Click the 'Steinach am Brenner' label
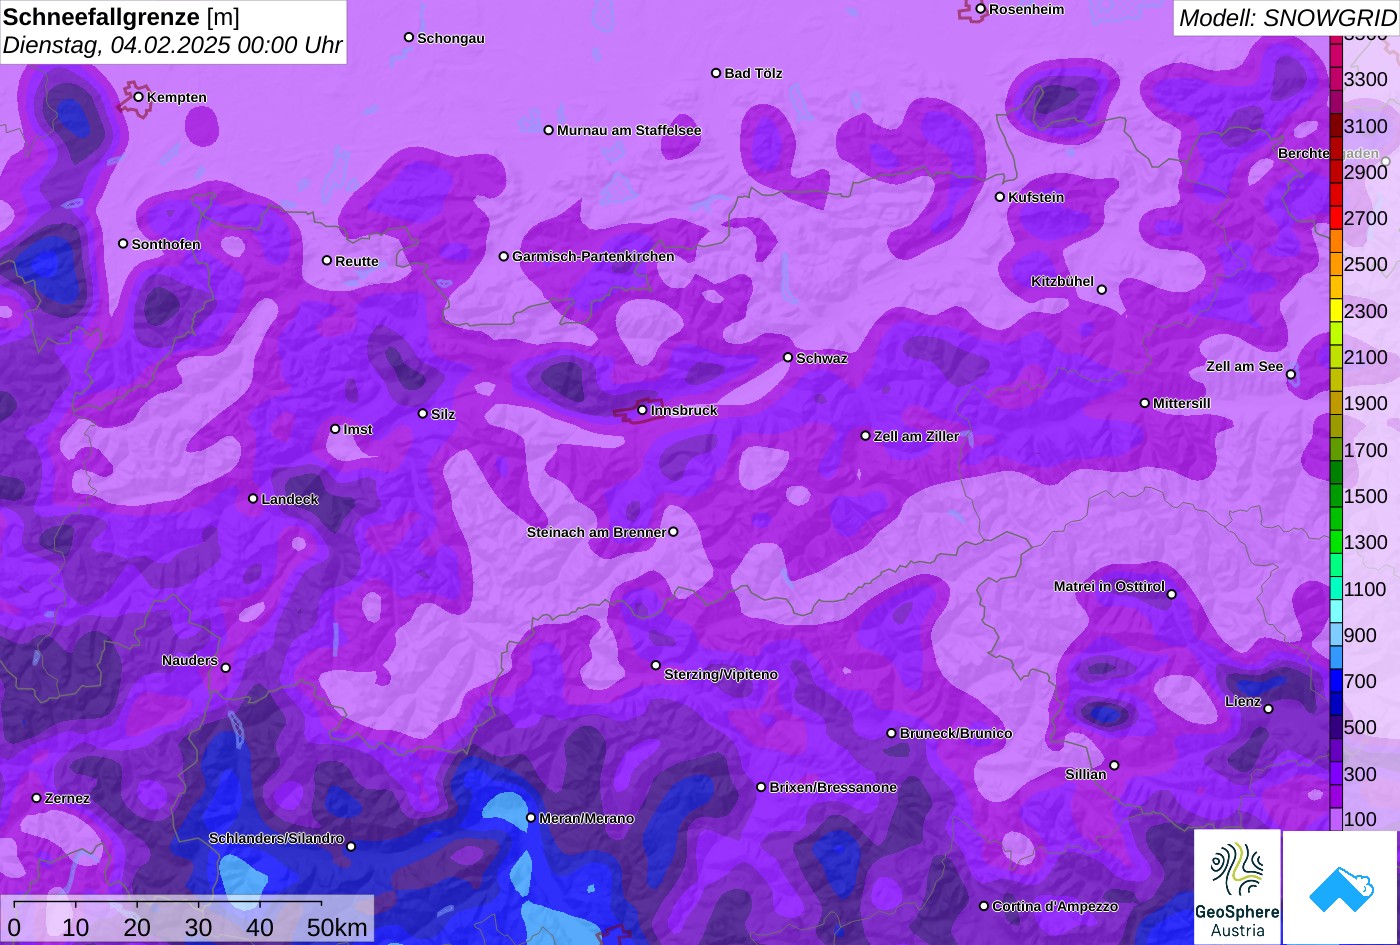 [x=596, y=532]
